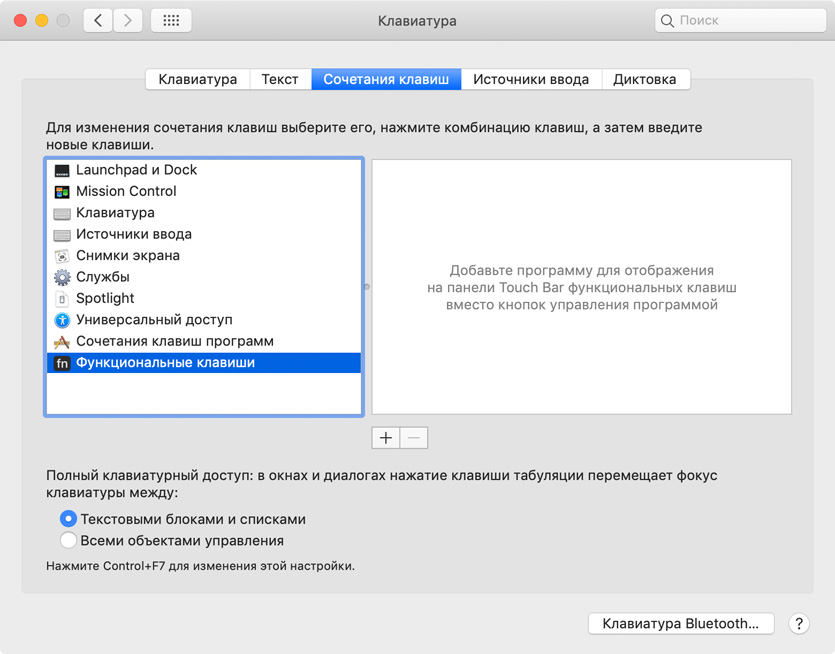
Task: Open the Диктовка tab
Action: (644, 80)
